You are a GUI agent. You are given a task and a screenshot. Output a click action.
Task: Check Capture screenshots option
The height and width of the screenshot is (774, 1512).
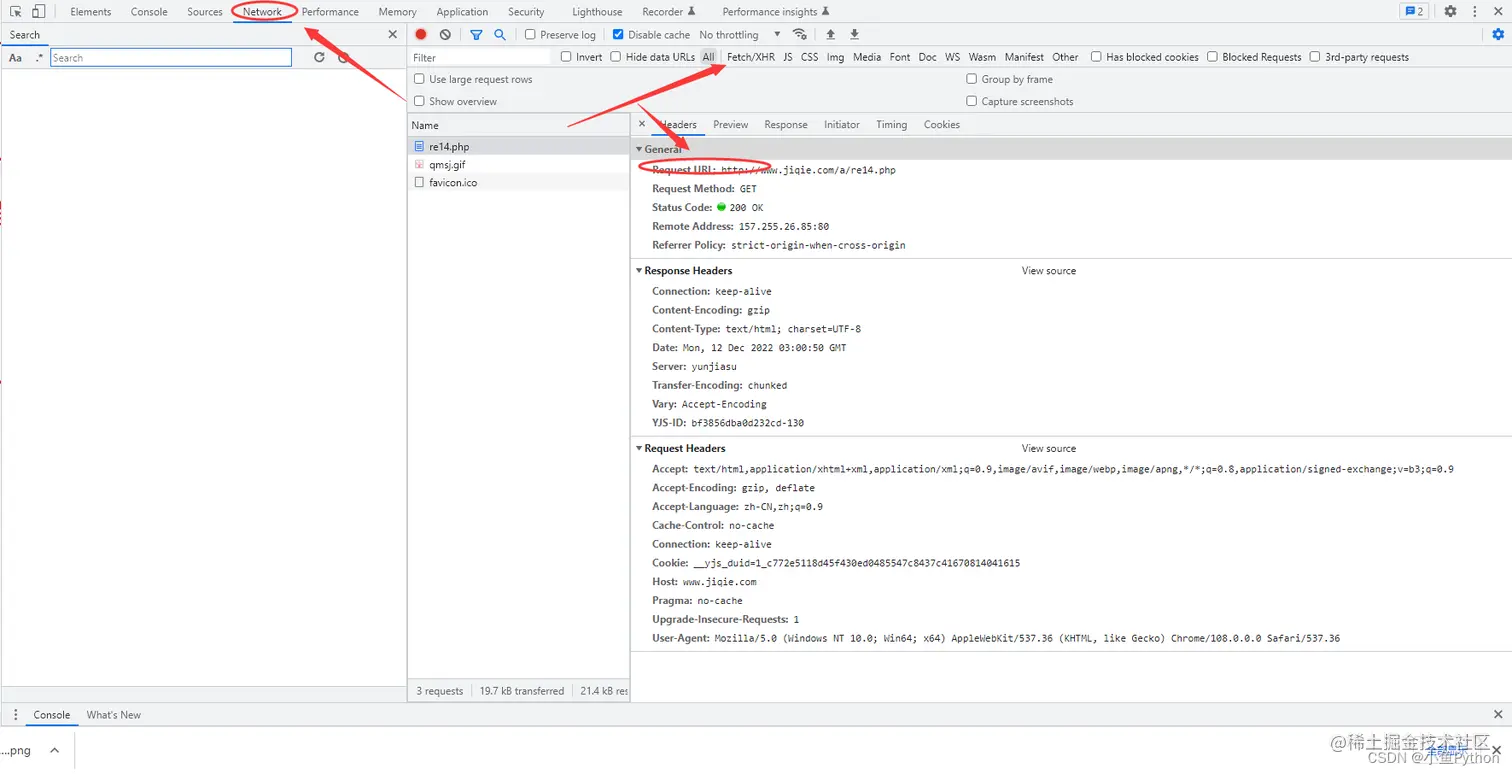click(x=972, y=101)
